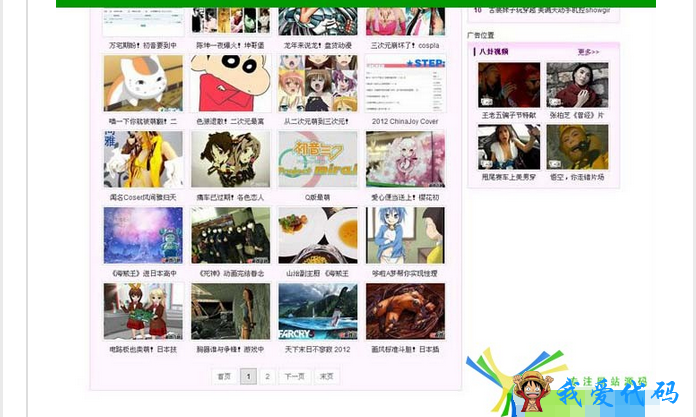Open the white lucky-cat anime thumbnail
The height and width of the screenshot is (417, 696).
coord(143,83)
